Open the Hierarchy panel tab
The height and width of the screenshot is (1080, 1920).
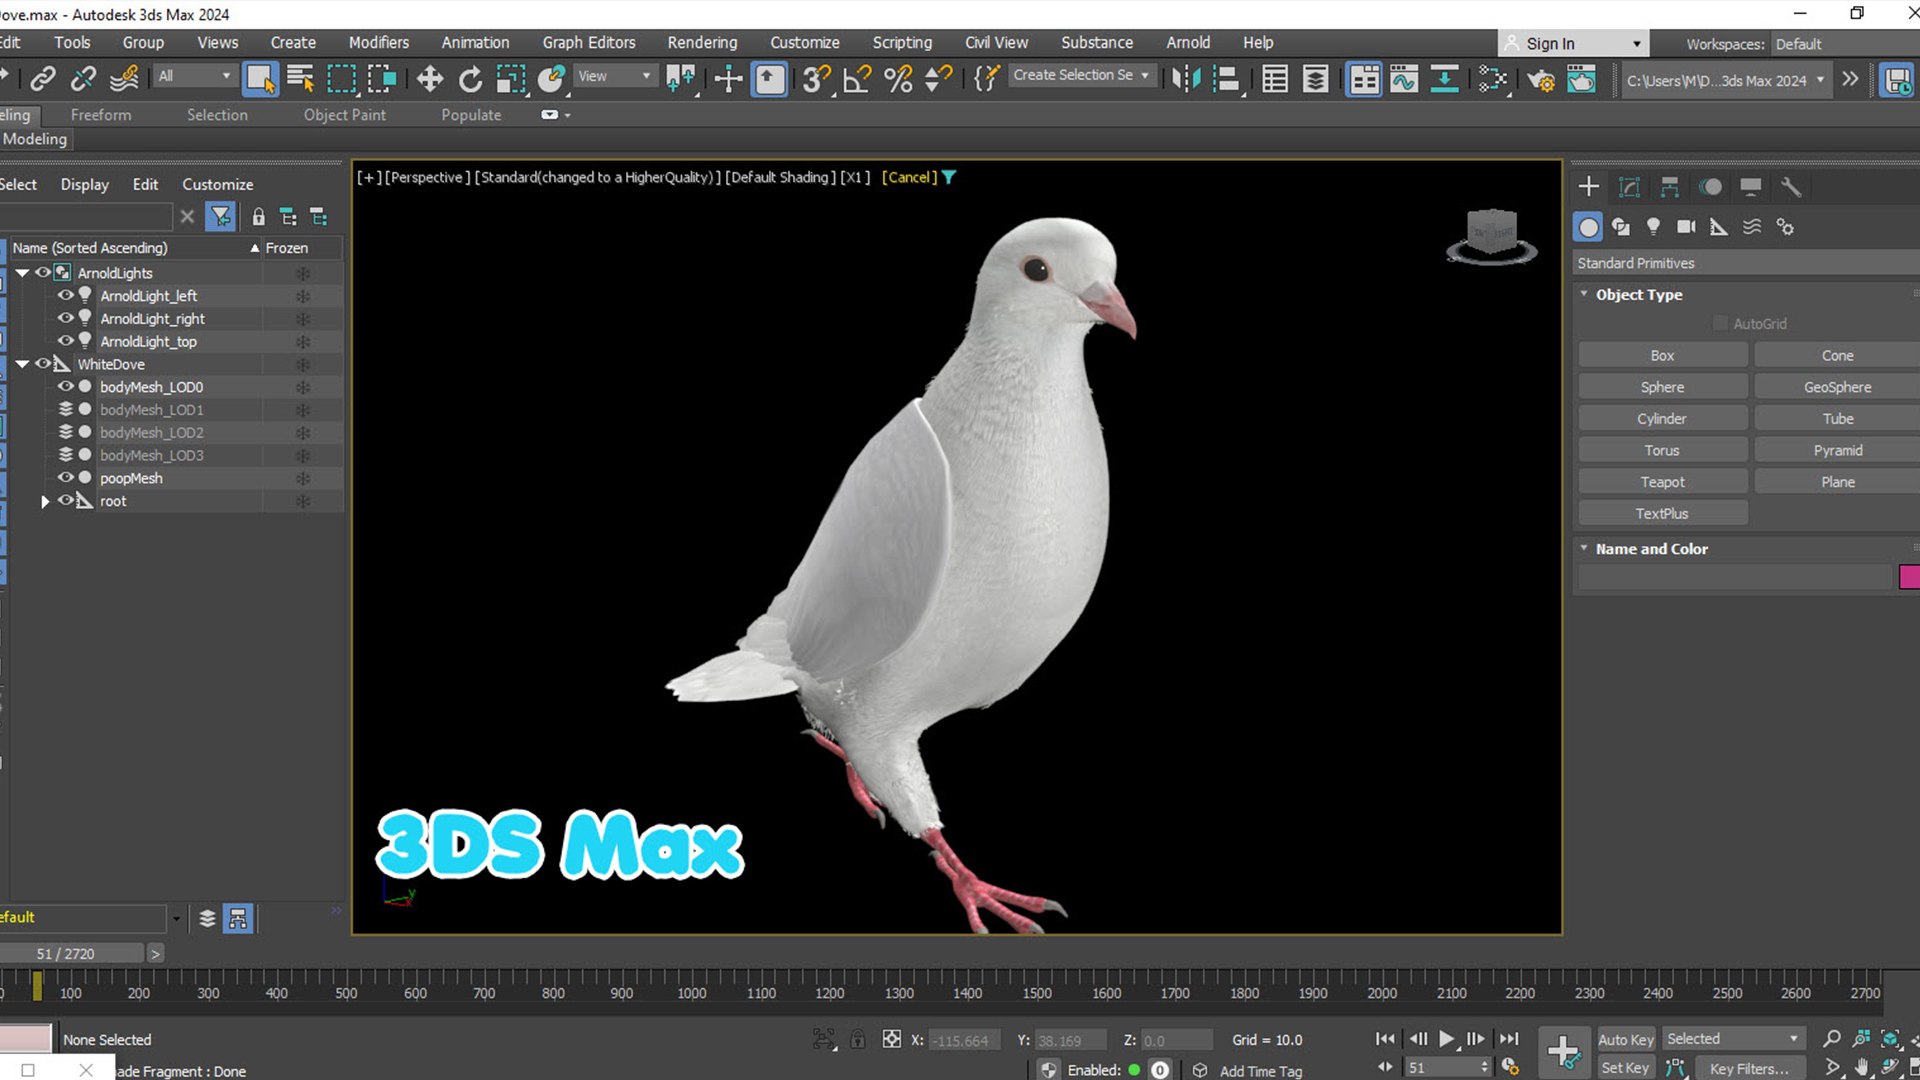[1669, 187]
